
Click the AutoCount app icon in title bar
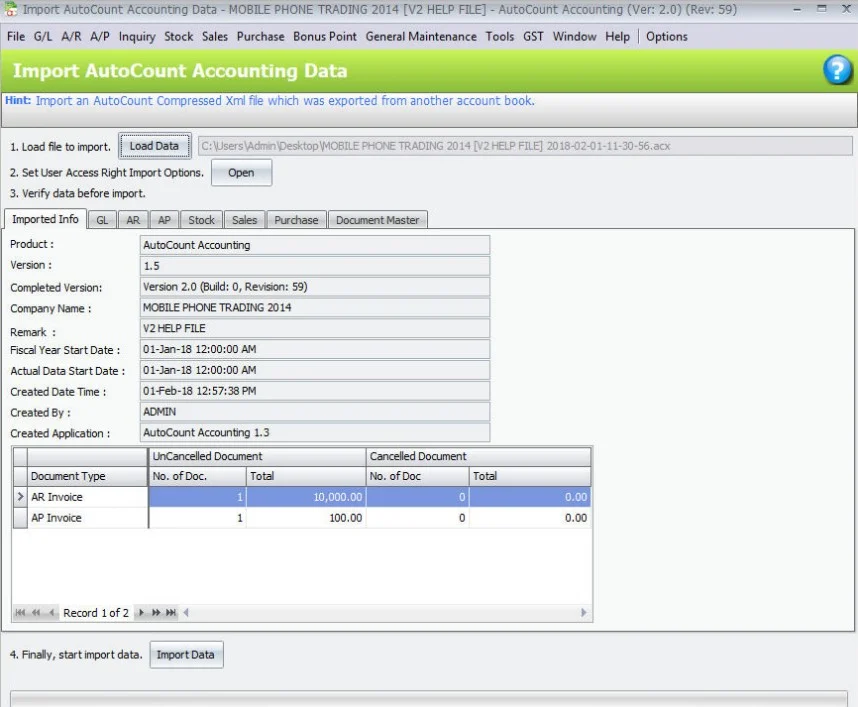(x=10, y=10)
